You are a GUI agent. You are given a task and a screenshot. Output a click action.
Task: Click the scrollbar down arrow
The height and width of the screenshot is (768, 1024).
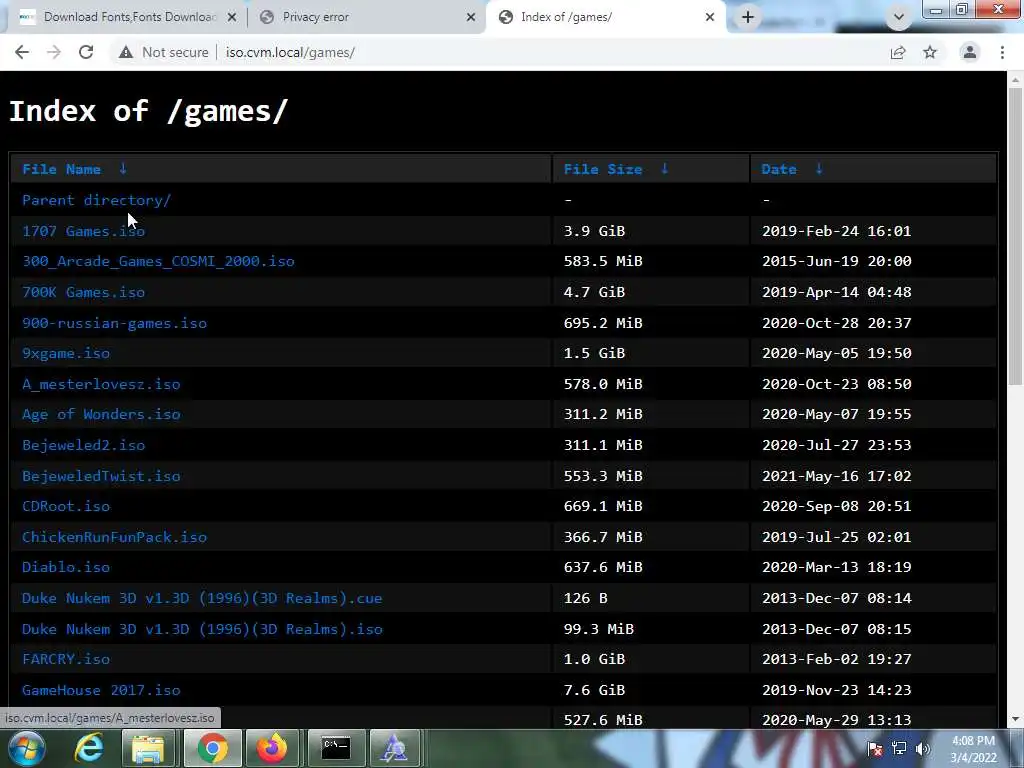point(1016,719)
